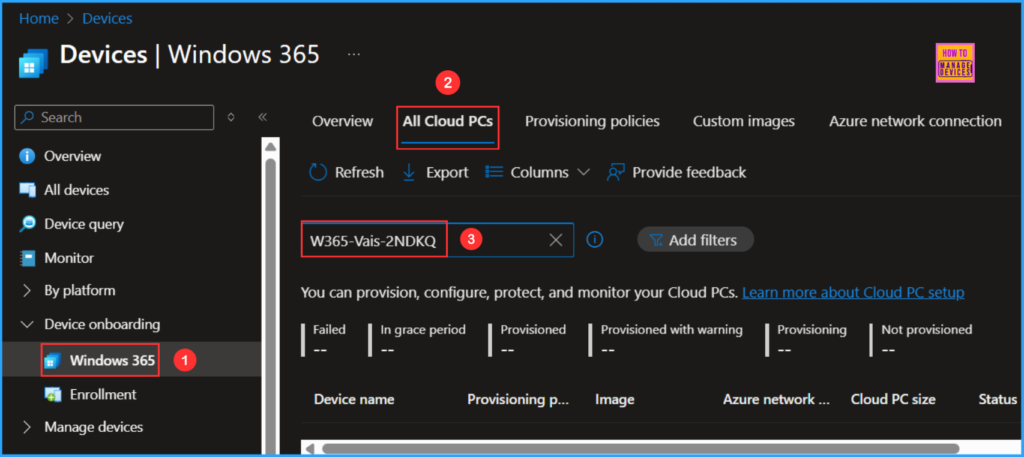
Task: Click the Provide feedback label
Action: 689,172
